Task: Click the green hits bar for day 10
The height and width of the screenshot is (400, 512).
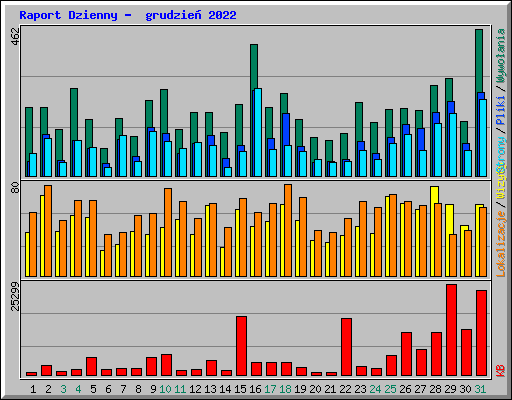Action: (x=164, y=111)
